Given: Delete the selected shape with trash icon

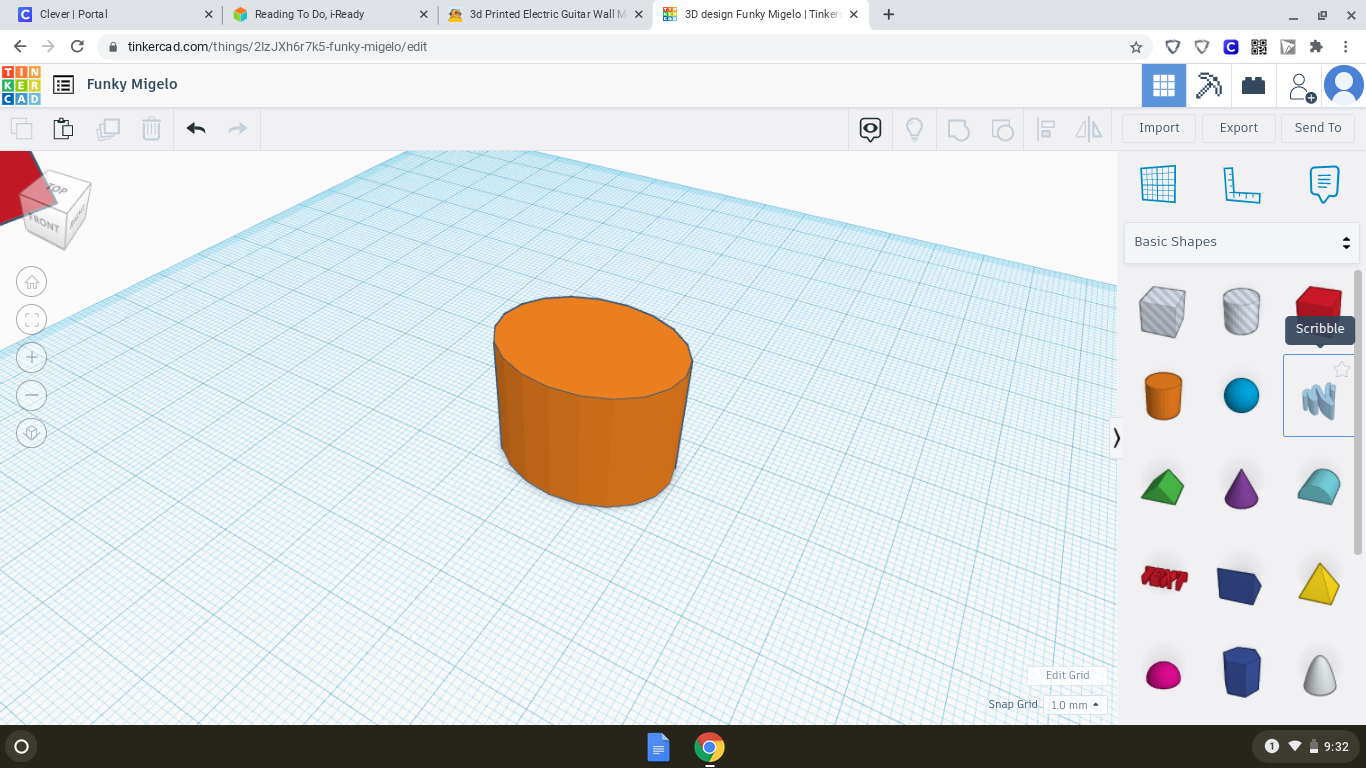Looking at the screenshot, I should point(151,129).
